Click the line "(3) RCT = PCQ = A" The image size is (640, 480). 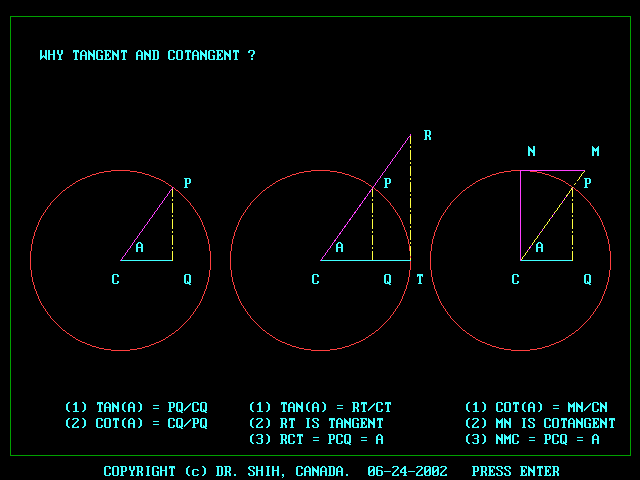316,439
